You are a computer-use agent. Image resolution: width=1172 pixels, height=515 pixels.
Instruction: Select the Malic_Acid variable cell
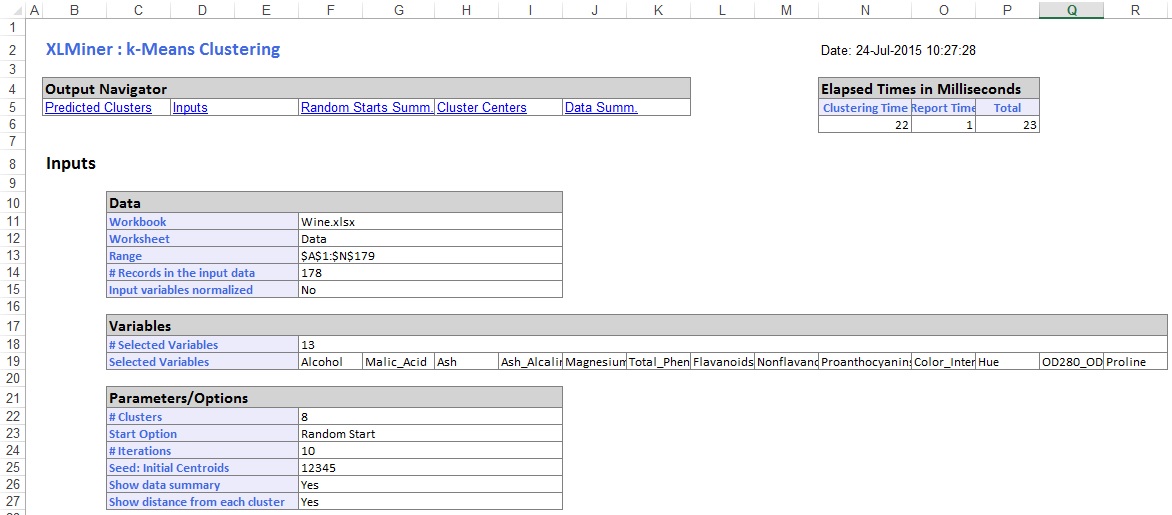[397, 362]
